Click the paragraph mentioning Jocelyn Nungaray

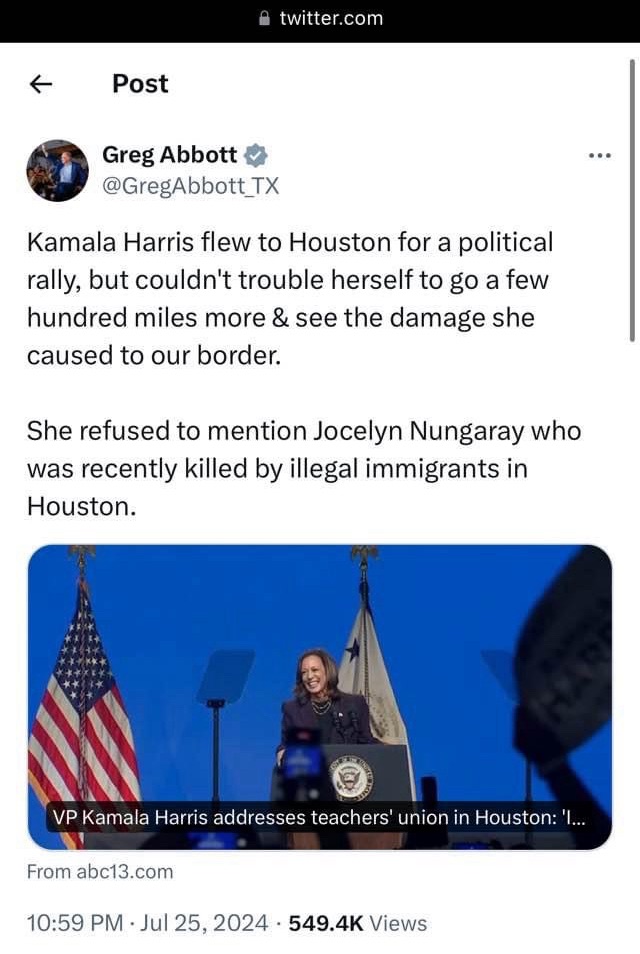click(304, 468)
